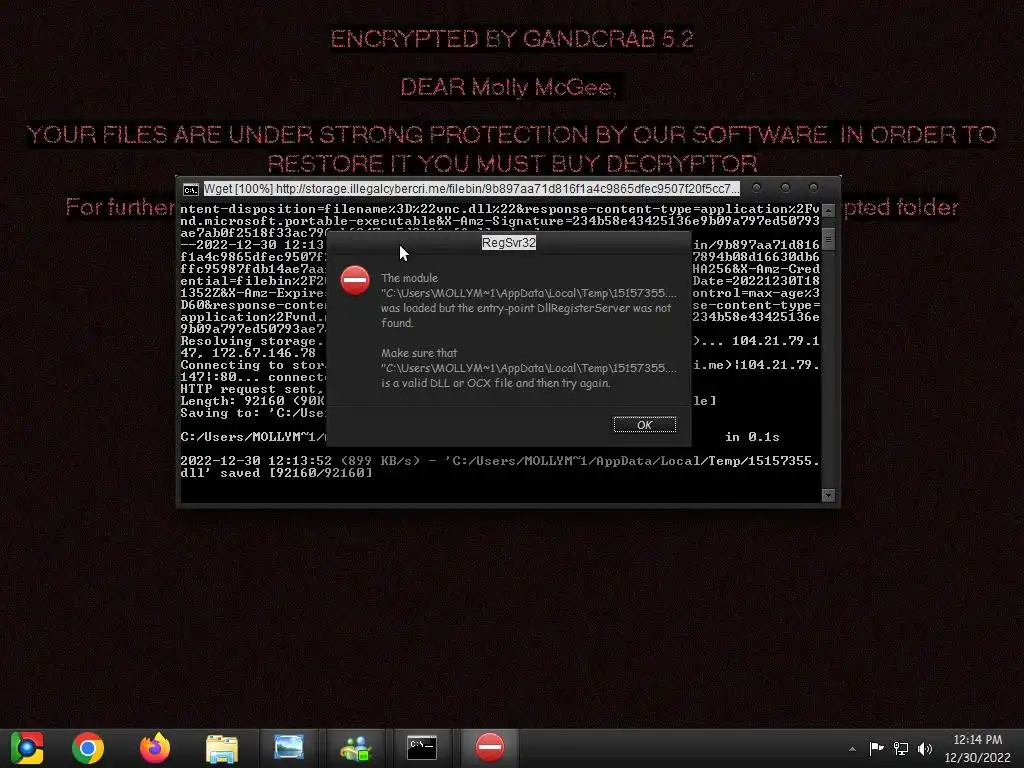Close the Wget console window
The image size is (1024, 768).
pos(814,188)
